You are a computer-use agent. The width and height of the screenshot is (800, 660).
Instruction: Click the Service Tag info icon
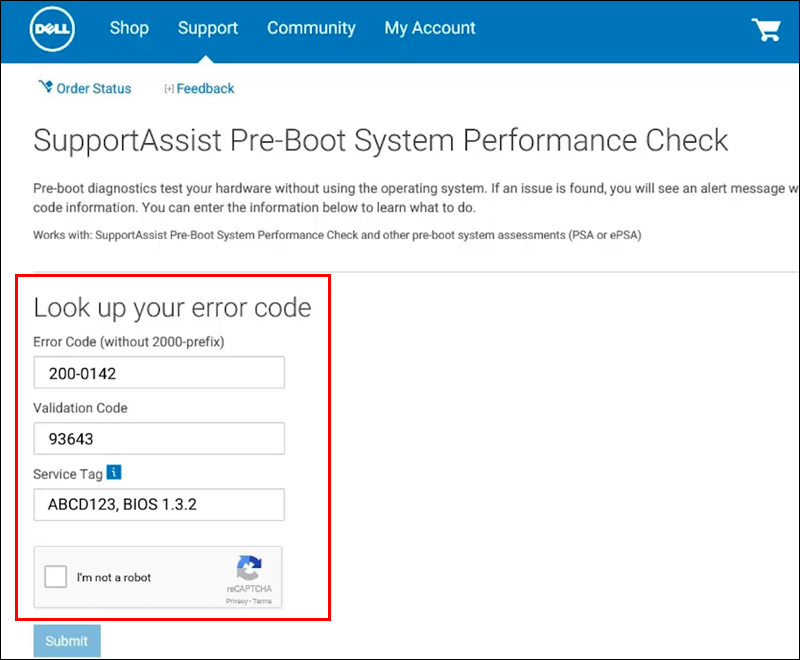114,472
